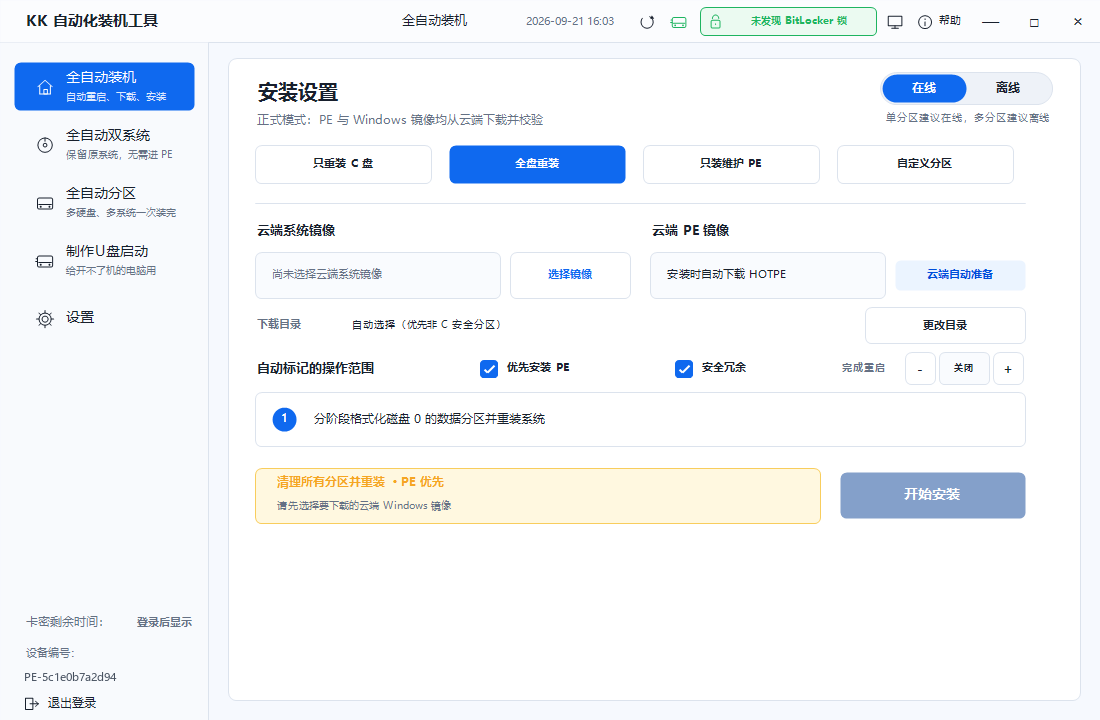
Task: Maximize the KK window
Action: (1034, 22)
